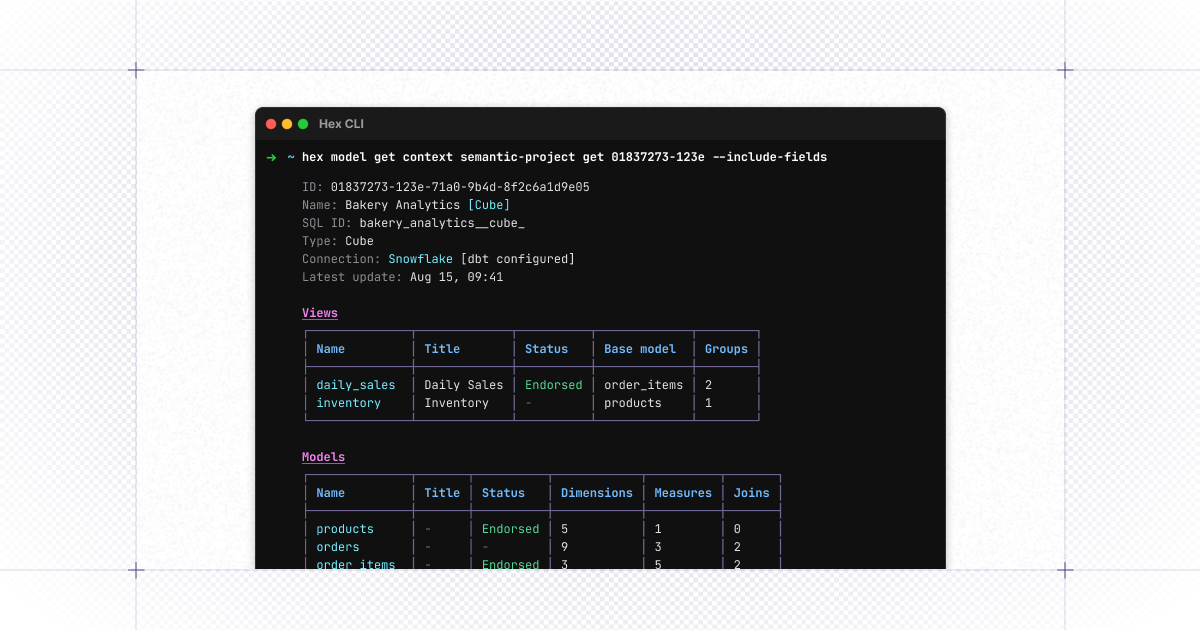Click the products base model cell
Viewport: 1200px width, 630px height.
(633, 403)
